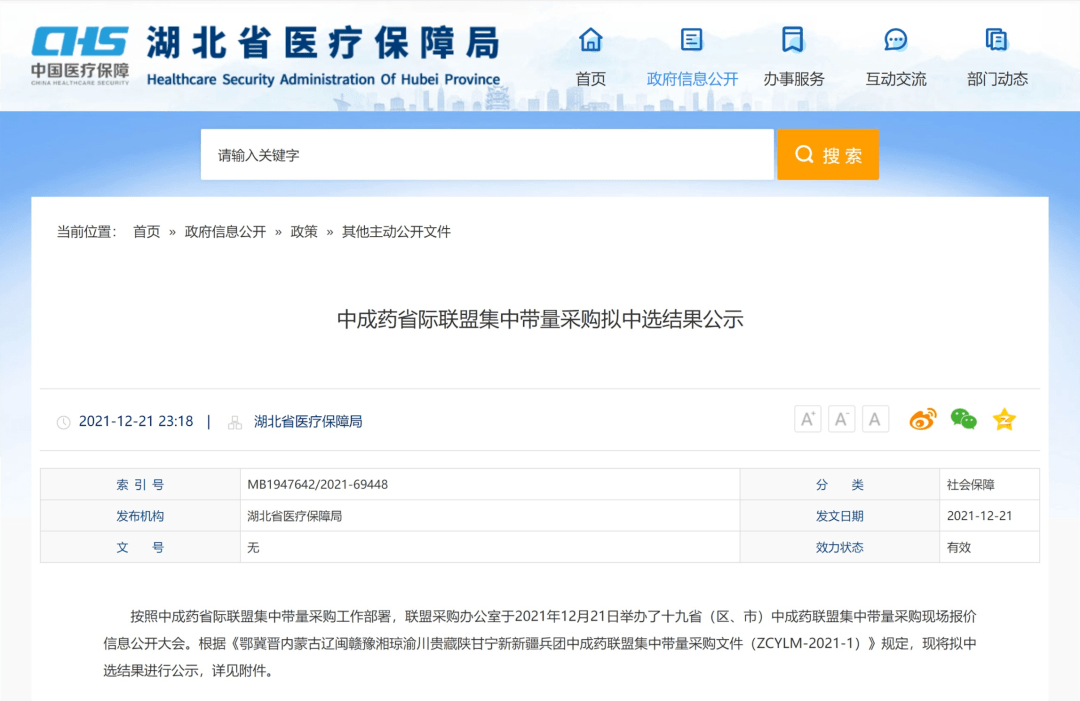Open the 首页 home icon in navigation
The height and width of the screenshot is (701, 1080).
[x=590, y=39]
